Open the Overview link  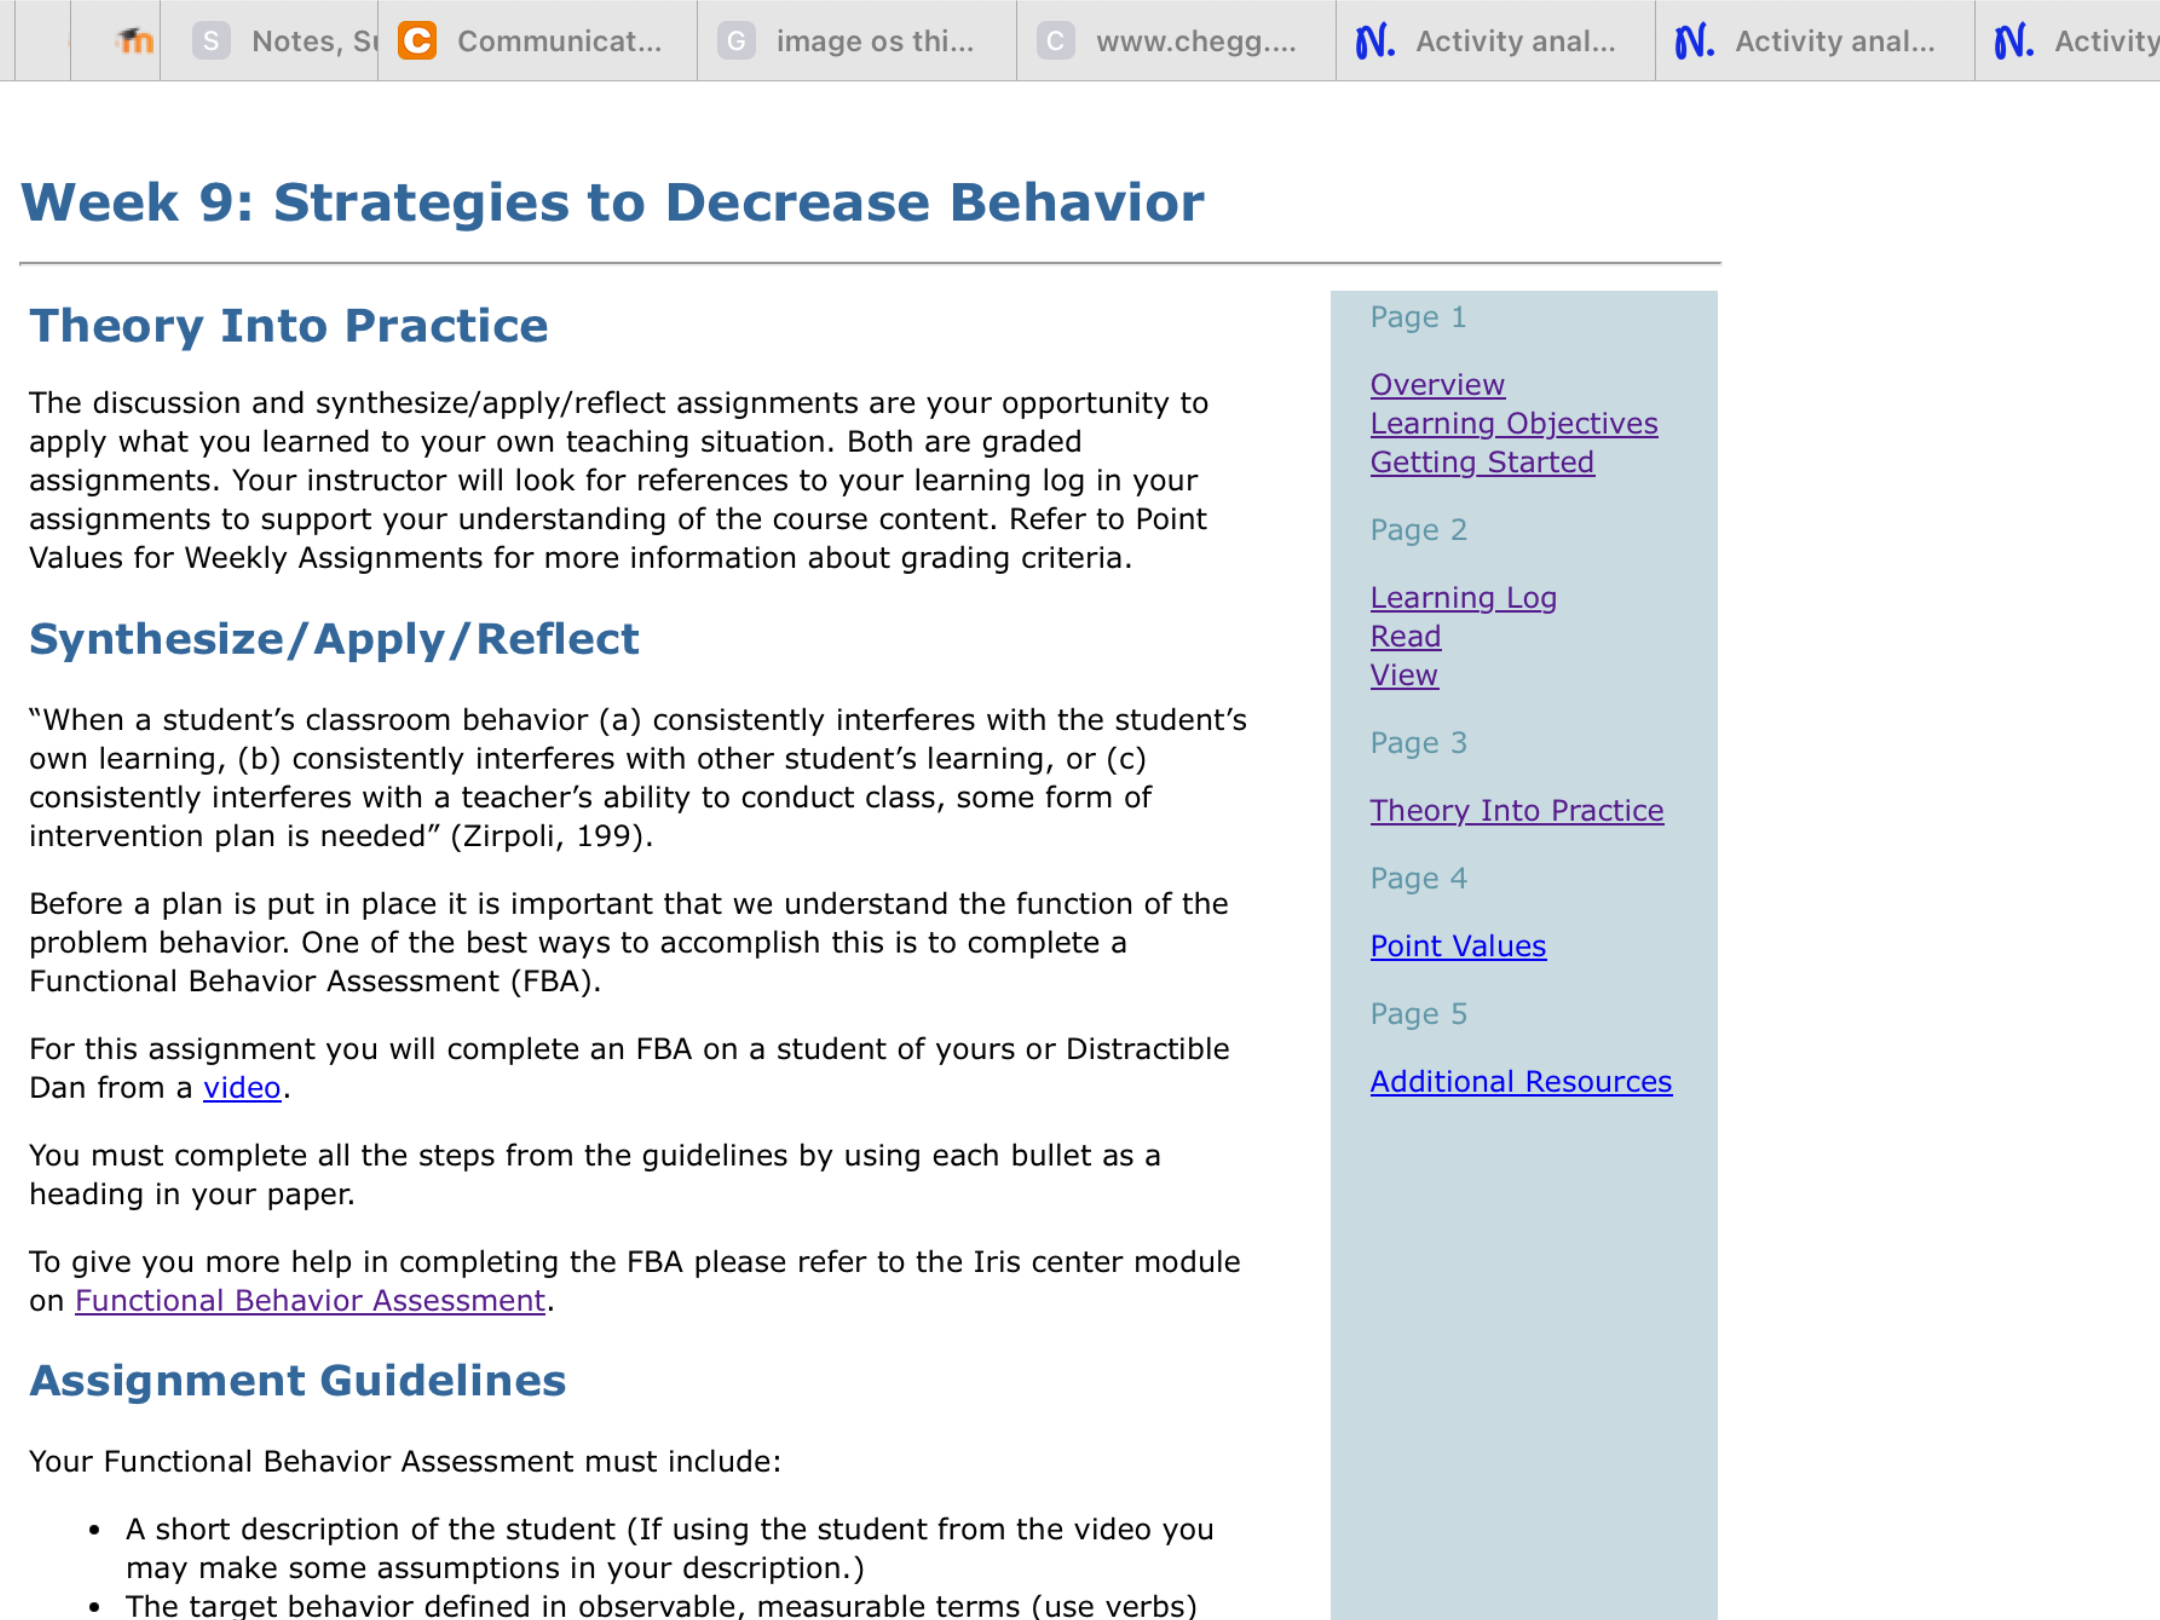click(1437, 385)
